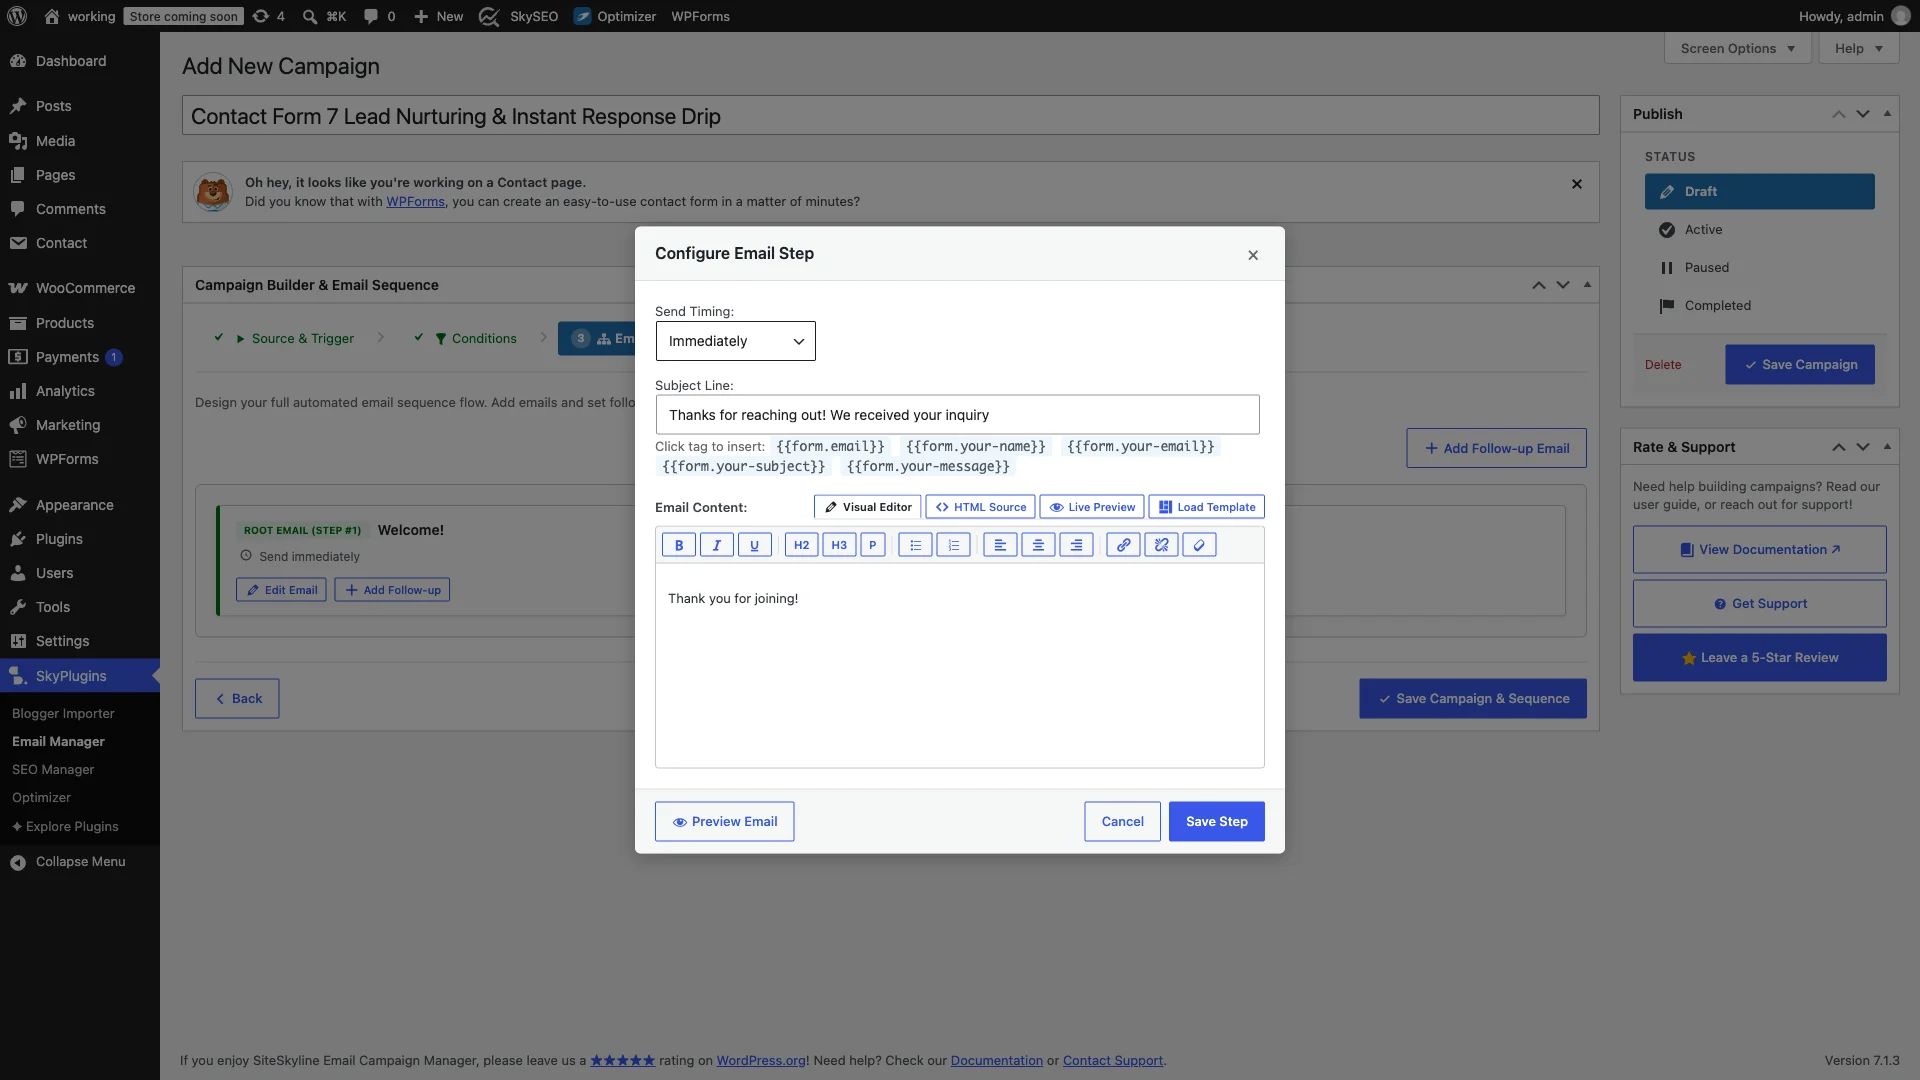Open Live Preview tab
1920x1080 pixels.
[x=1092, y=507]
